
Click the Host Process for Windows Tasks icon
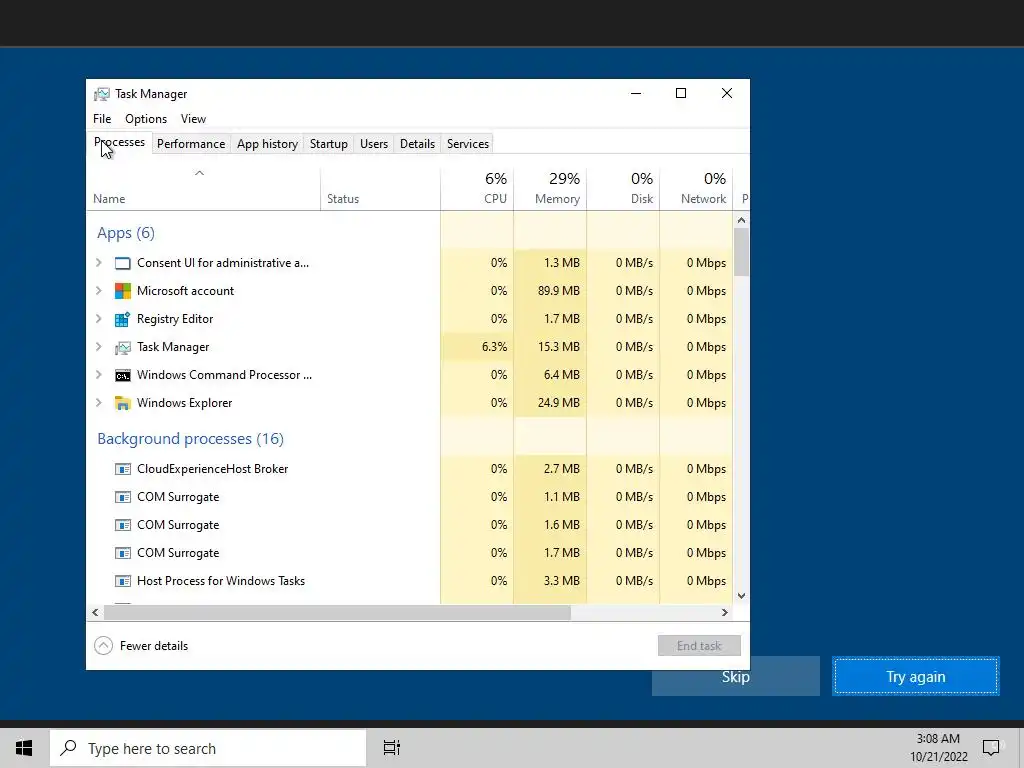coord(123,581)
